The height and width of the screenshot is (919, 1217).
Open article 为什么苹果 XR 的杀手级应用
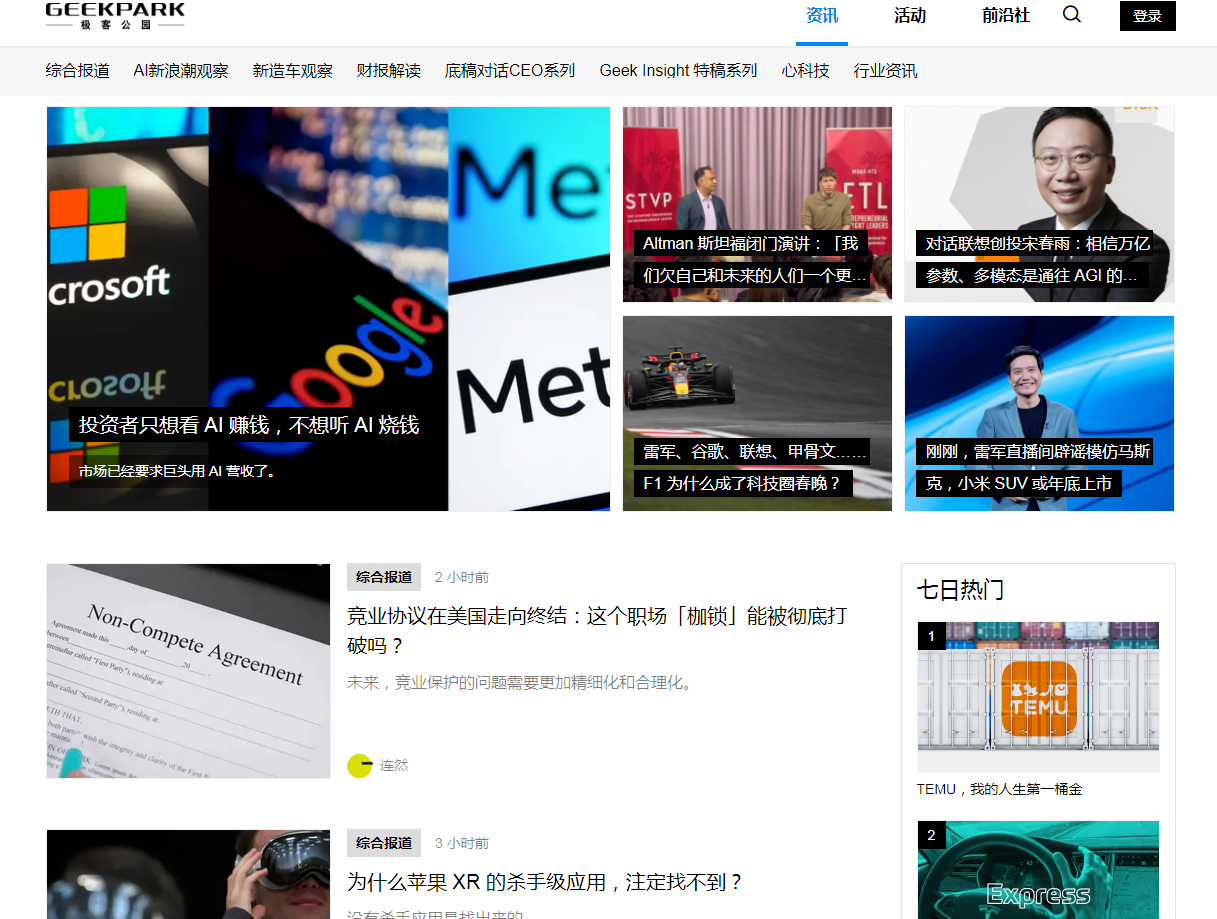(x=546, y=883)
